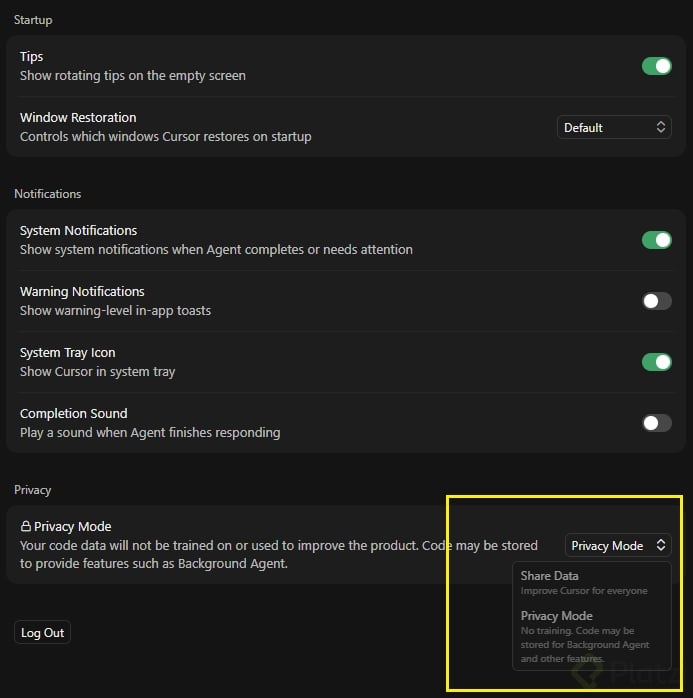Click 'Show rotating tips on the empty screen'
This screenshot has width=693, height=698.
click(133, 76)
